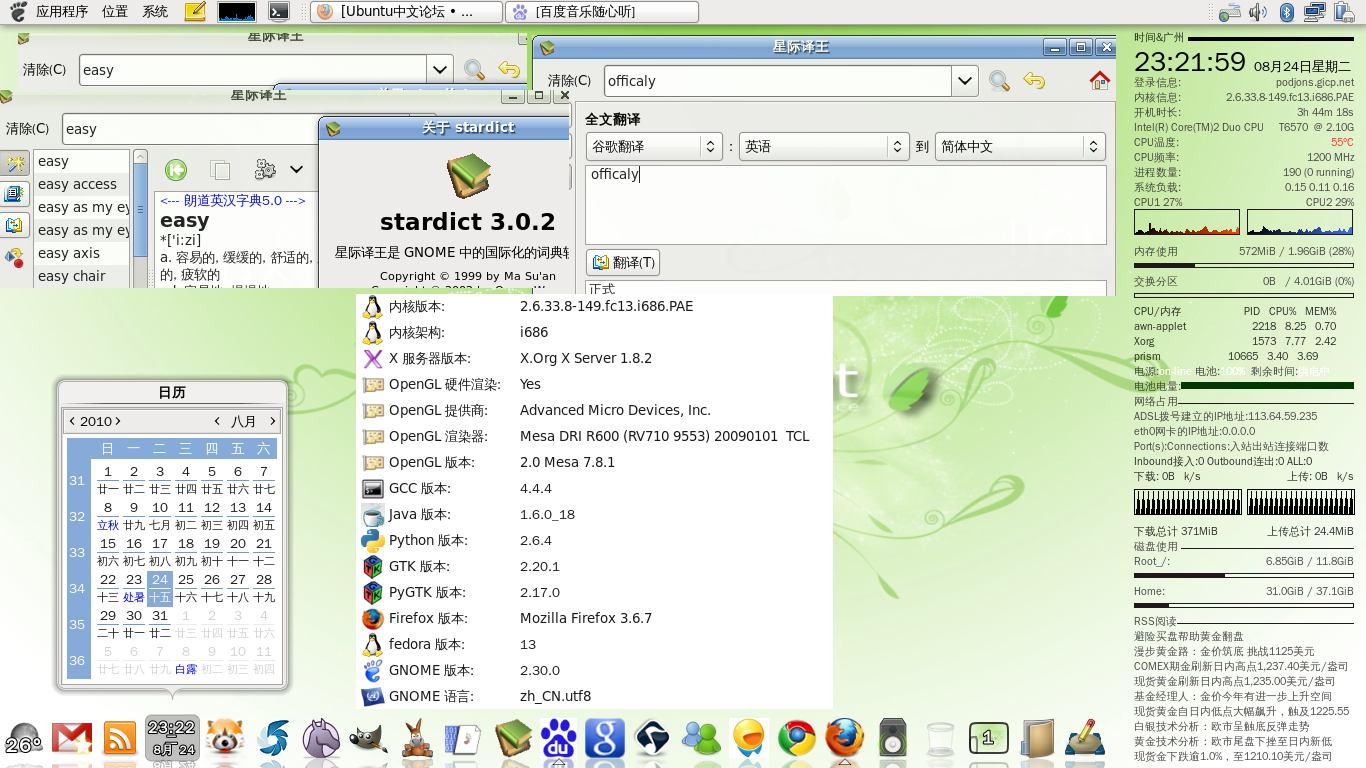Screen dimensions: 1366x768
Task: Switch to the Ubuntu中文论坛 taskbar window
Action: [405, 12]
